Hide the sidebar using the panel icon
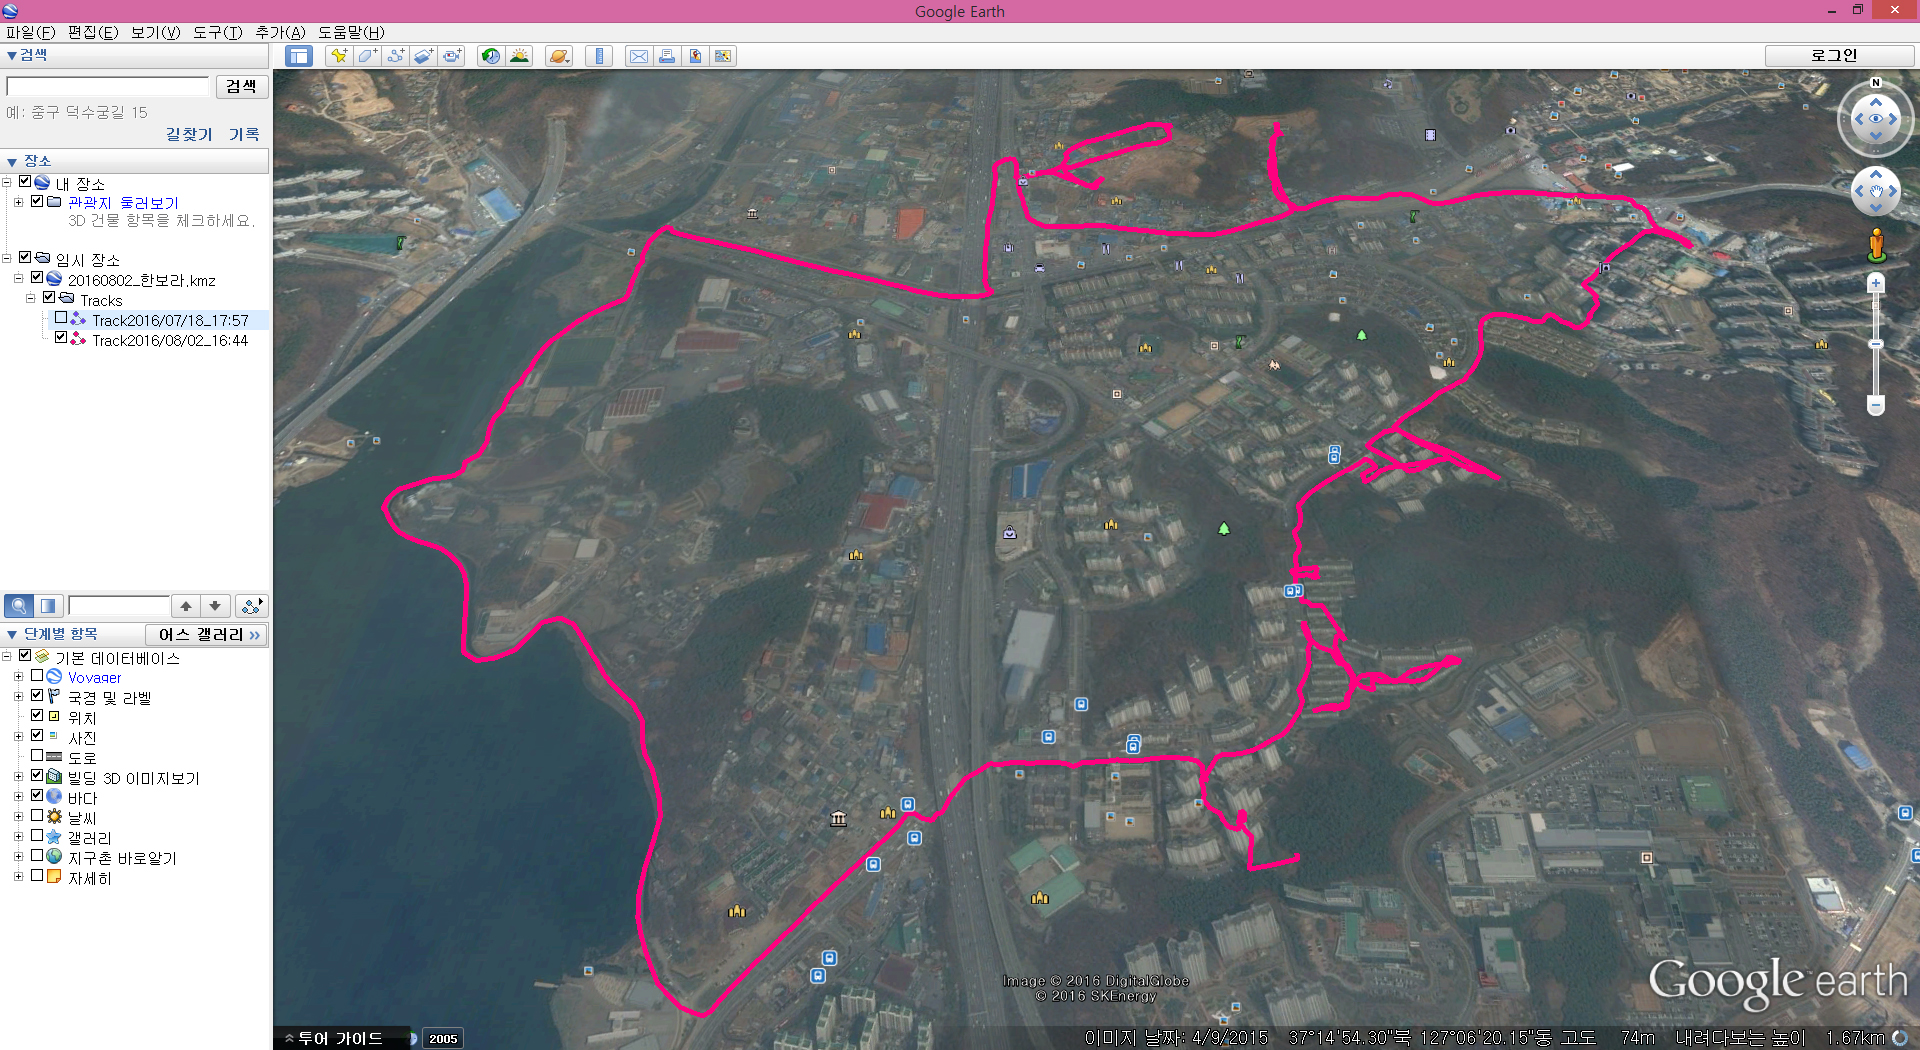The width and height of the screenshot is (1920, 1050). (x=298, y=56)
